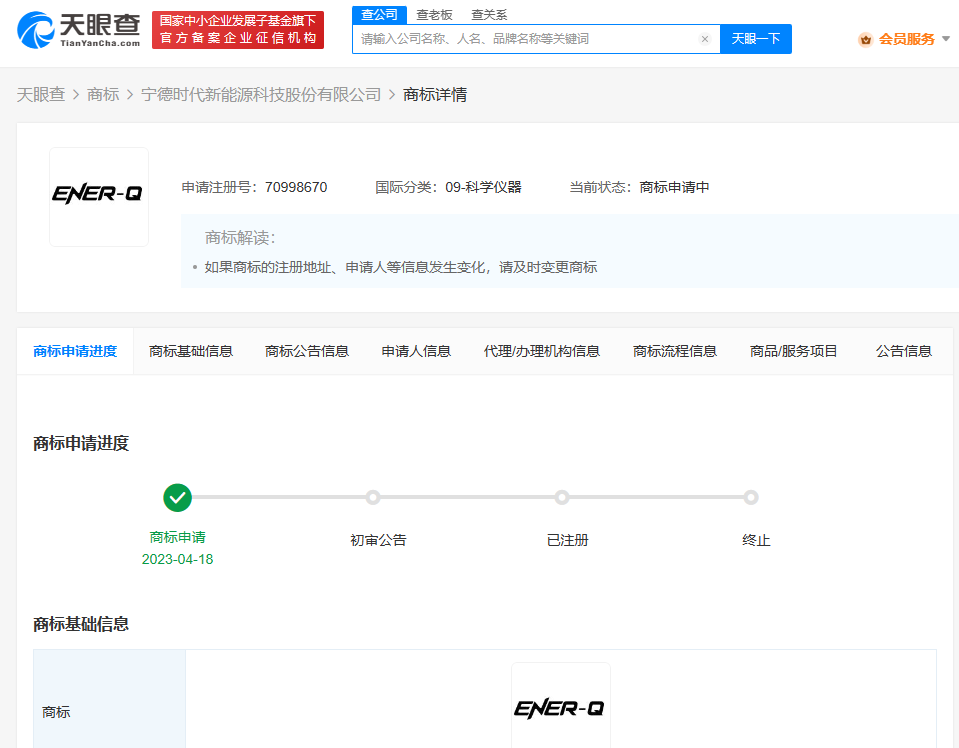Open ENER-Q trademark image at top
Image resolution: width=959 pixels, height=748 pixels.
click(x=98, y=196)
